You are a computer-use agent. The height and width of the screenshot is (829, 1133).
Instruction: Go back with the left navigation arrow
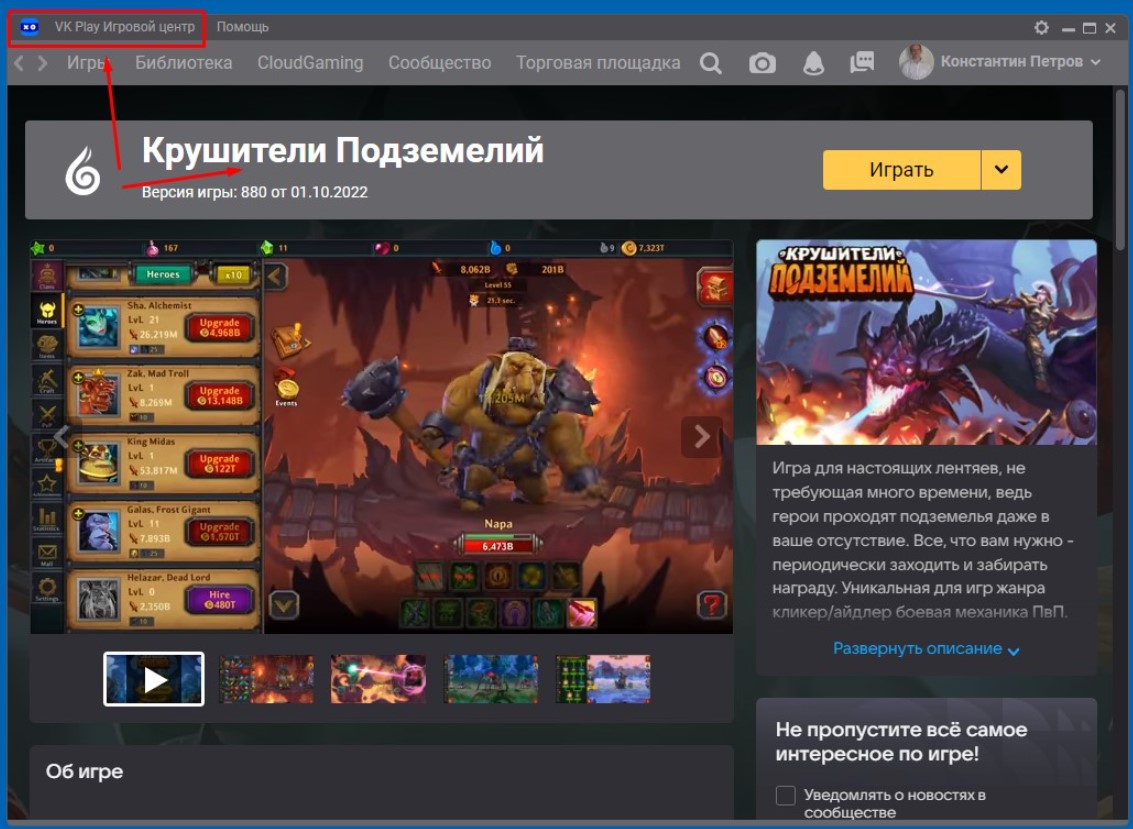[x=19, y=63]
